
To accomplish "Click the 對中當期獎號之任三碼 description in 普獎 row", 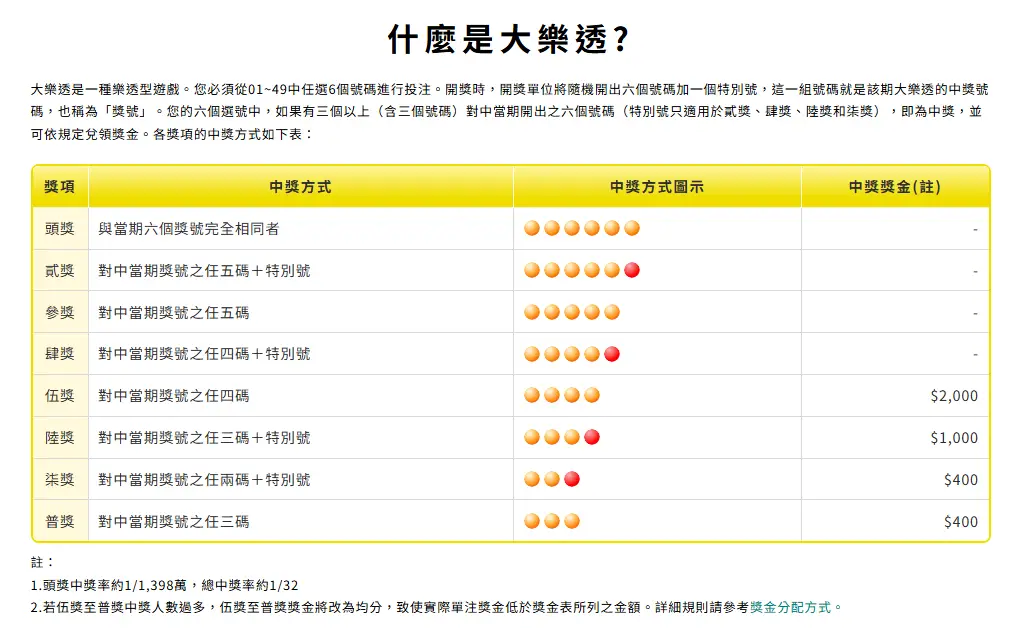I will (x=174, y=522).
